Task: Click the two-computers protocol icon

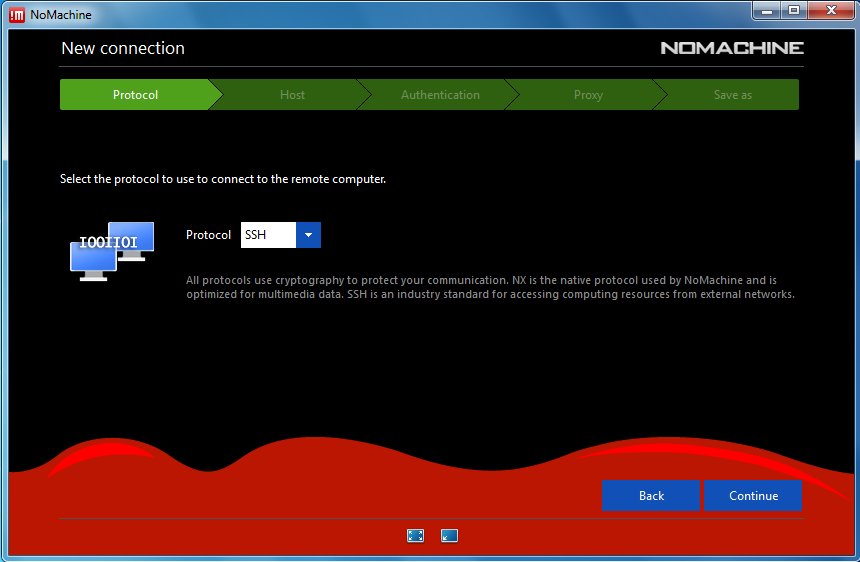Action: pos(111,252)
